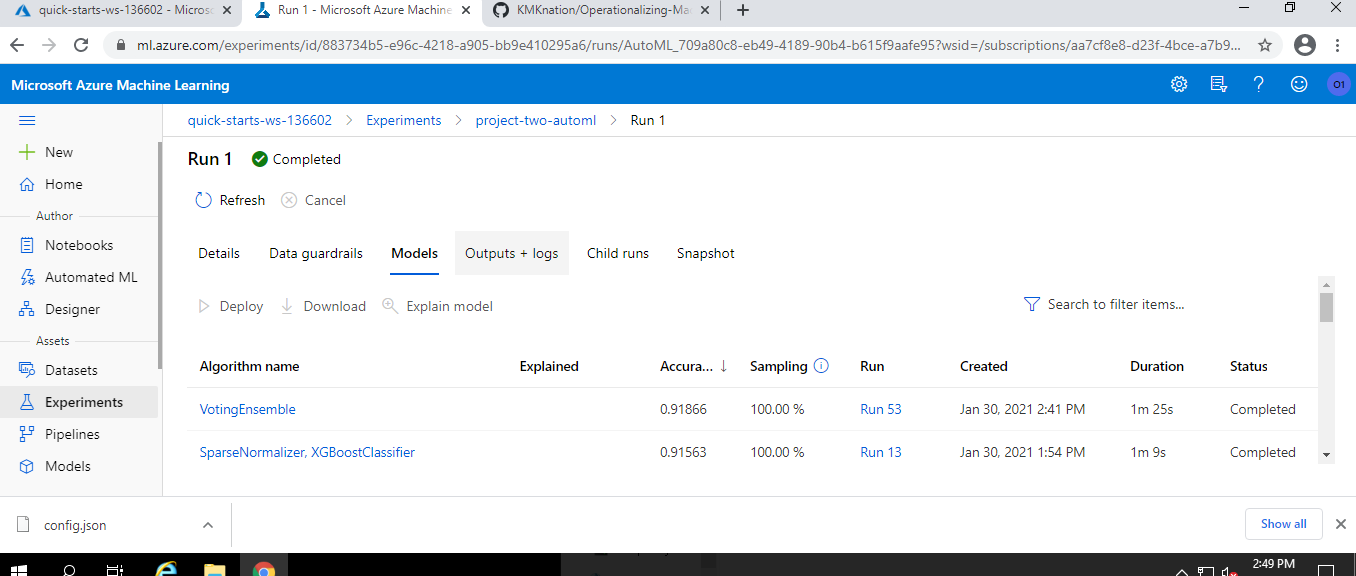The width and height of the screenshot is (1356, 576).
Task: Click the taskbar clock 2:49 PM
Action: pyautogui.click(x=1273, y=565)
